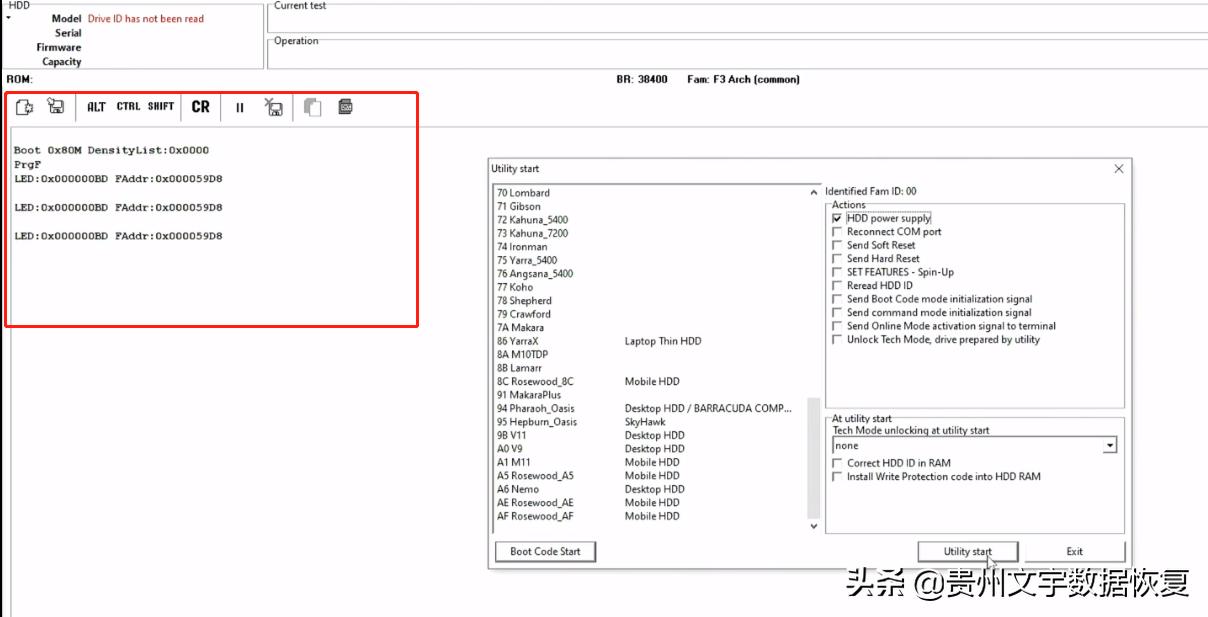
Task: Select family A1 M11
Action: 651,463
